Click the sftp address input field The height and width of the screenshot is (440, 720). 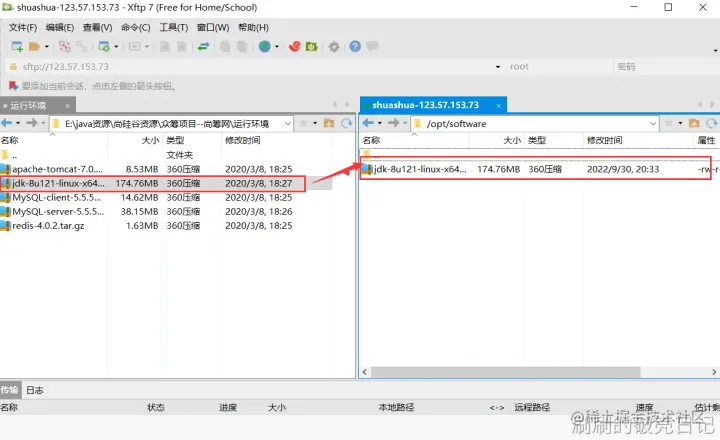(x=257, y=67)
